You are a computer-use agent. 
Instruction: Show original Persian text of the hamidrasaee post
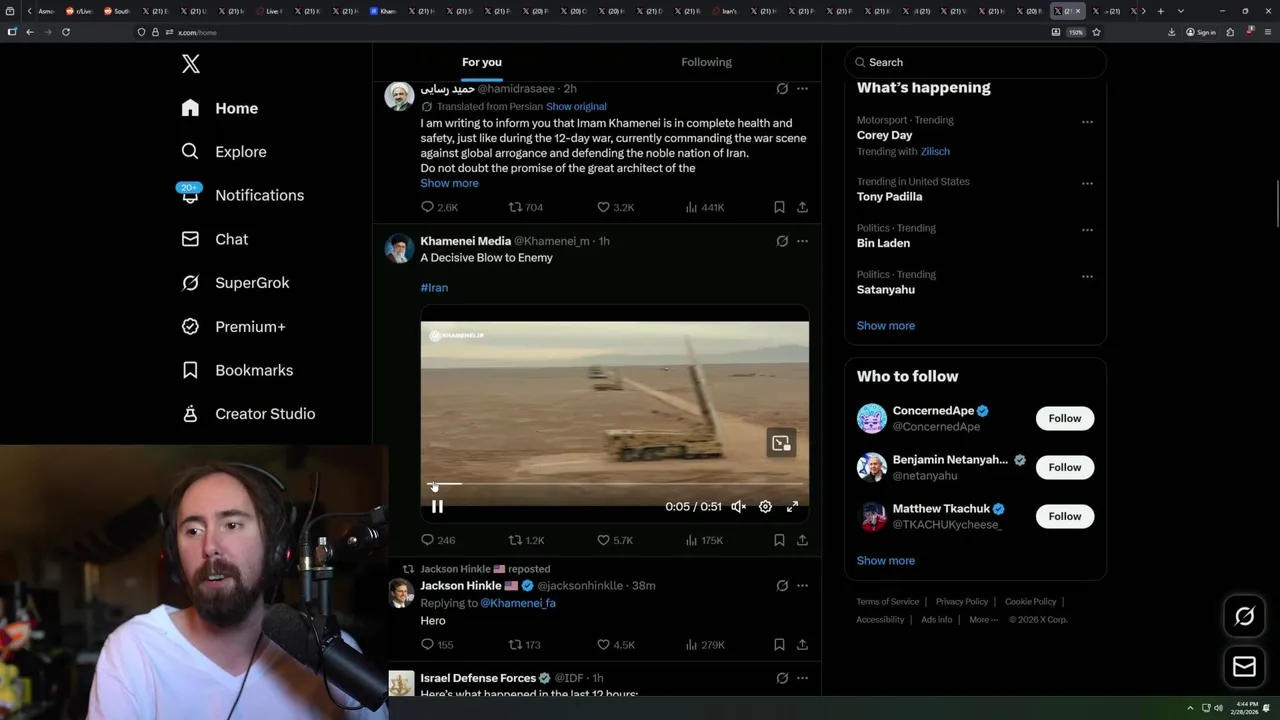tap(576, 106)
